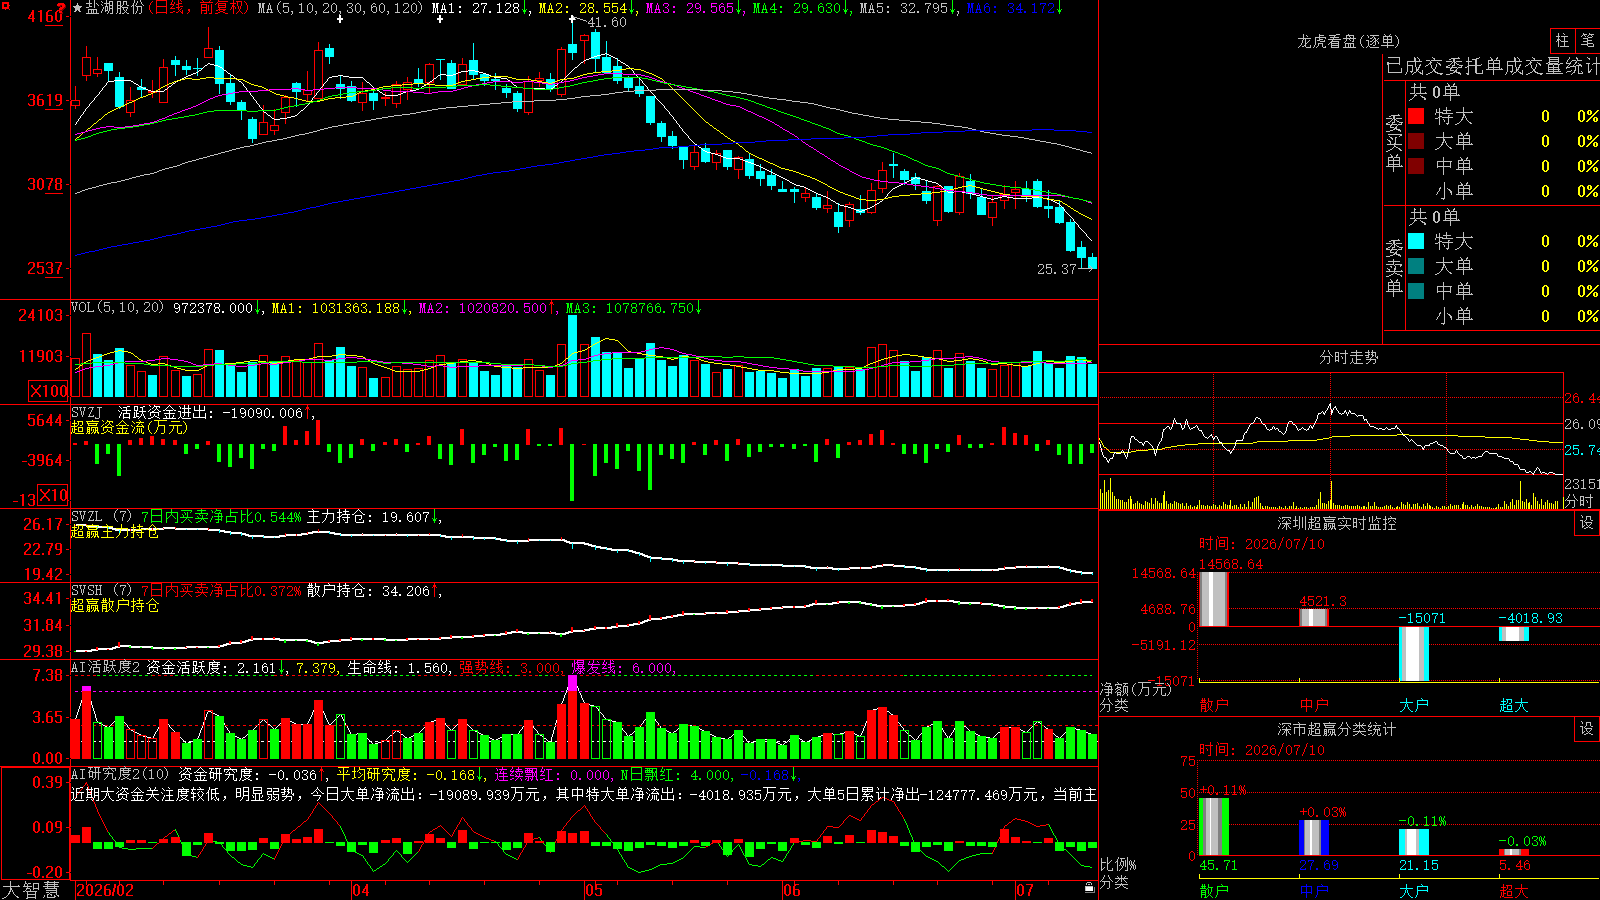Screen dimensions: 1600x900
Task: Click the 超赢主力持仓 label
Action: click(x=114, y=532)
